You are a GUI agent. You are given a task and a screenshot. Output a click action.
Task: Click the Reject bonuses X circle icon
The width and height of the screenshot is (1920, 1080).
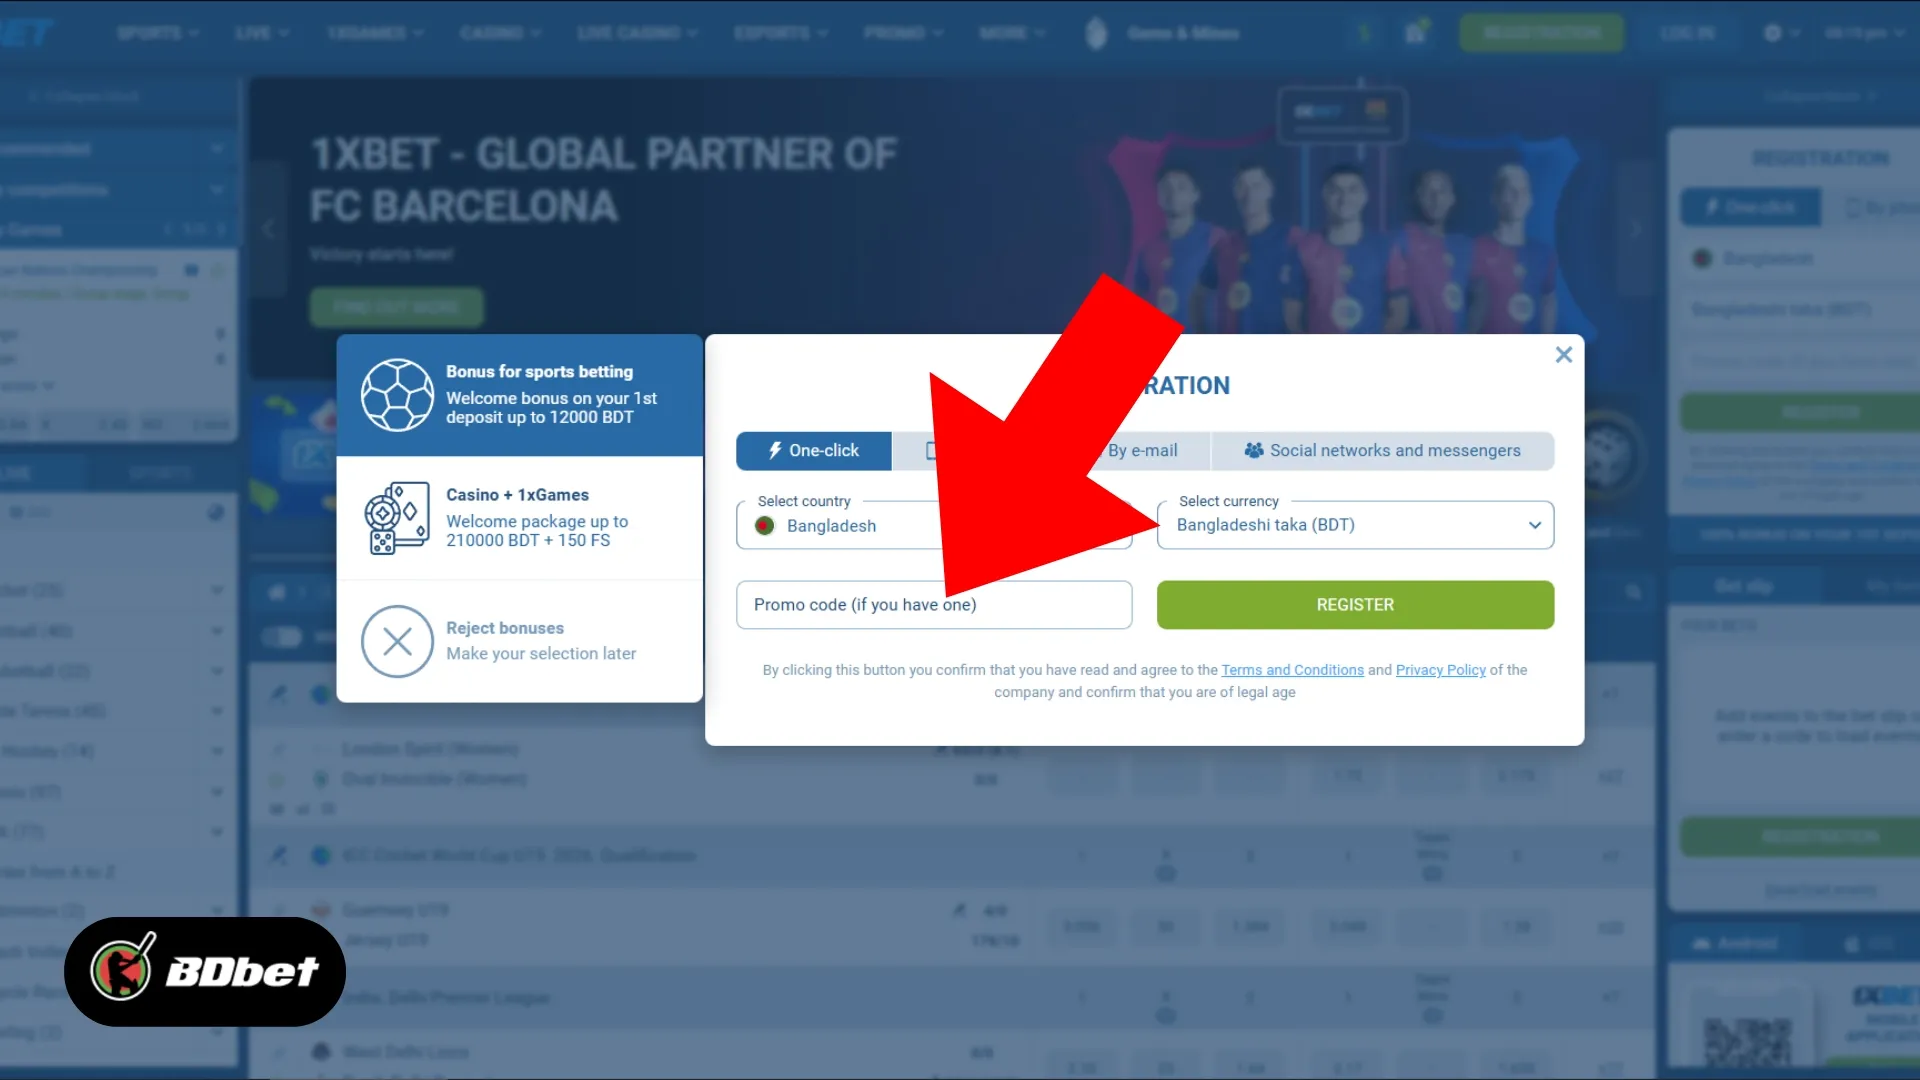click(x=397, y=641)
